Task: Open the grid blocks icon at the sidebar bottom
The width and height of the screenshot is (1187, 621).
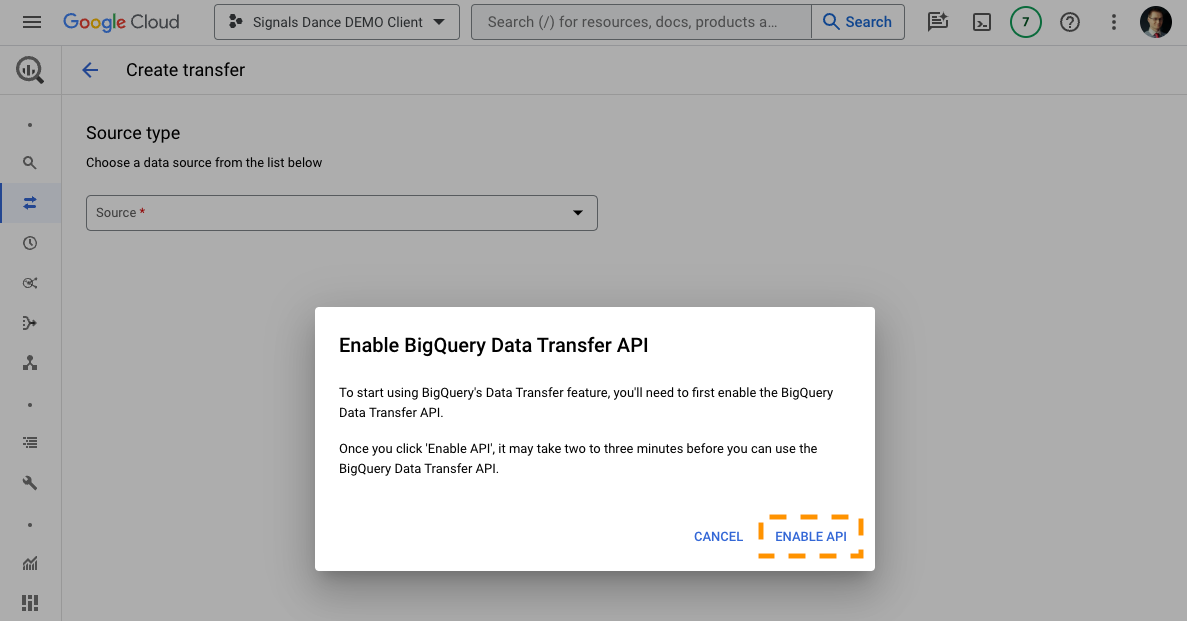Action: tap(30, 603)
